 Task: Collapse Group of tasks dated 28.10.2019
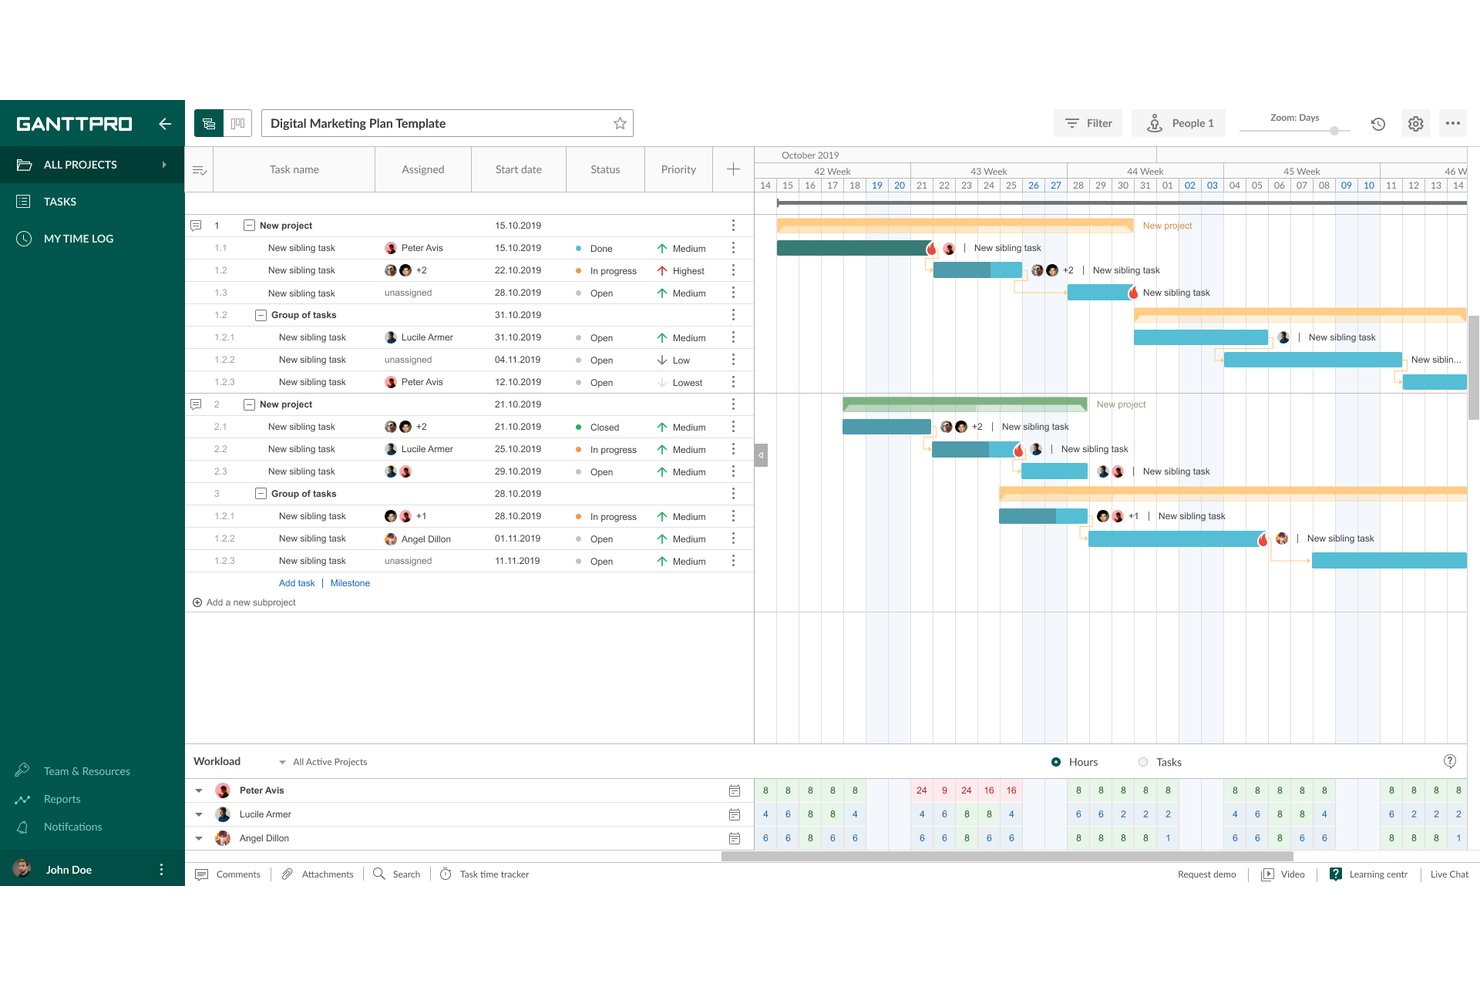(x=261, y=494)
